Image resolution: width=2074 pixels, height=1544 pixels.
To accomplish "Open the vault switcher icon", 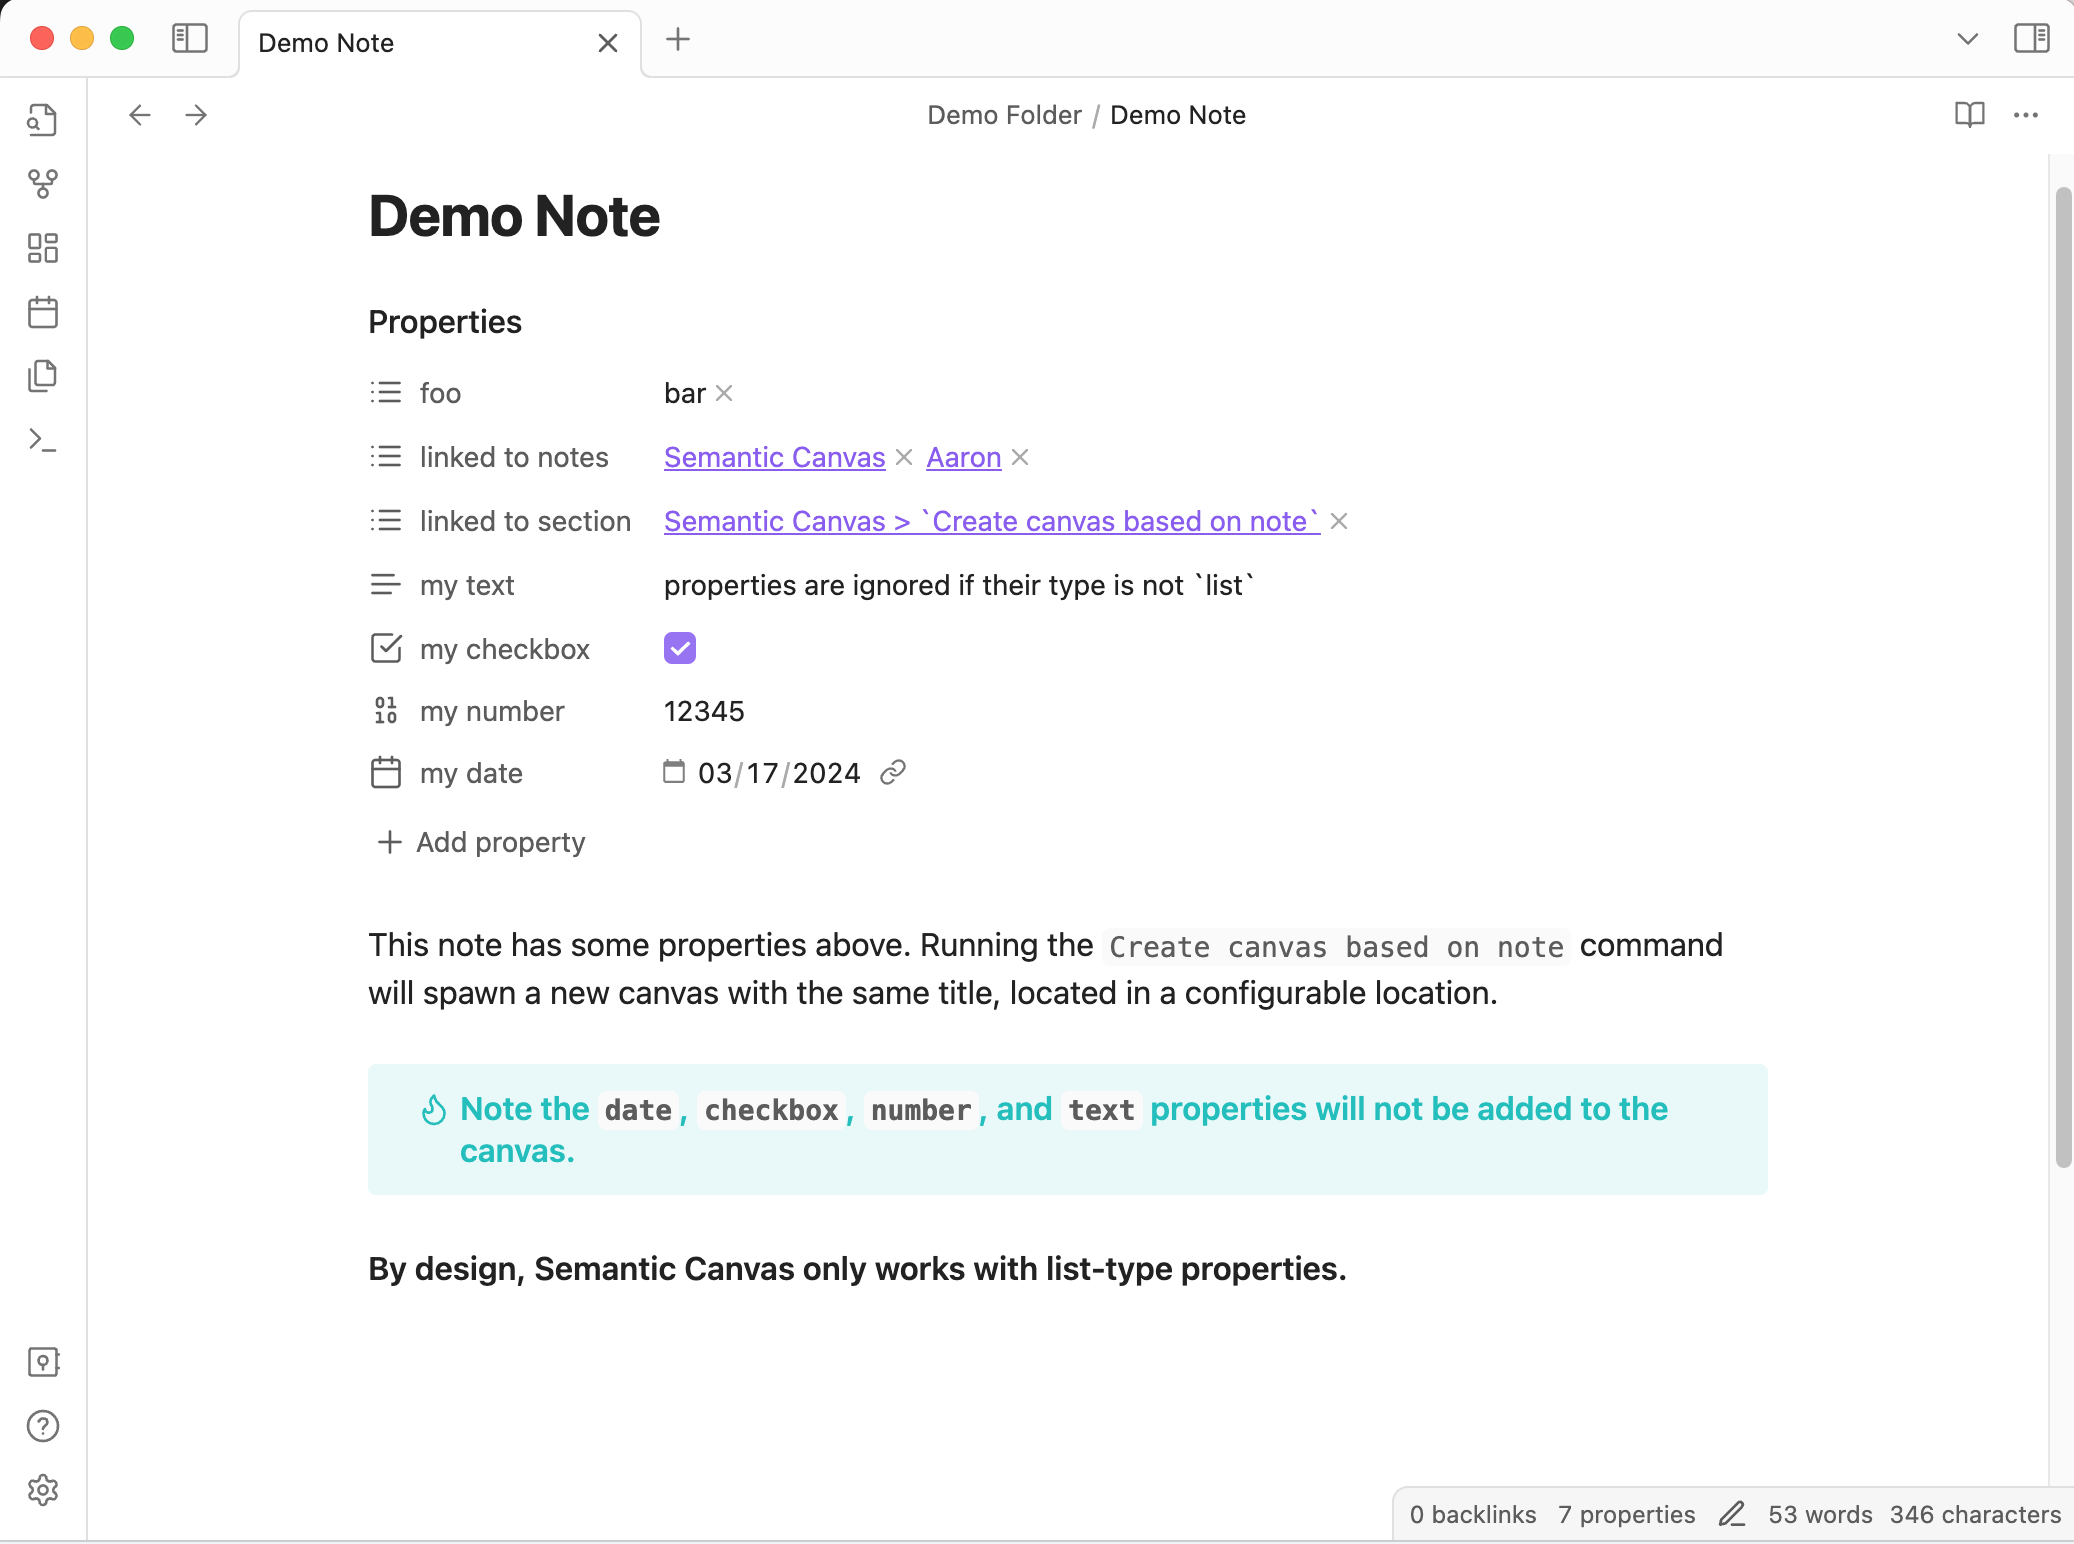I will tap(43, 1362).
